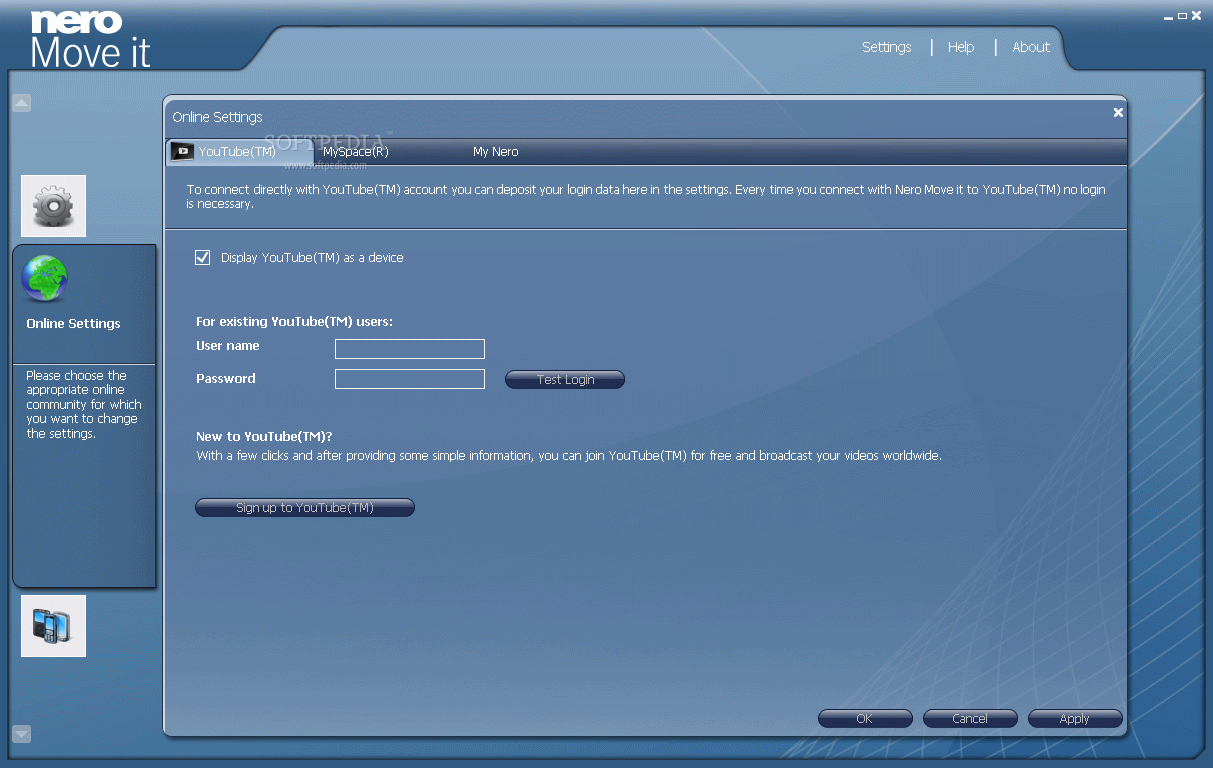Open the Settings menu at top

(x=887, y=47)
